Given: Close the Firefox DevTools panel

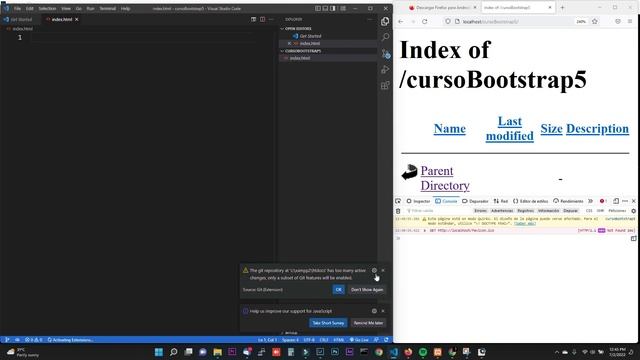Looking at the screenshot, I should point(633,201).
